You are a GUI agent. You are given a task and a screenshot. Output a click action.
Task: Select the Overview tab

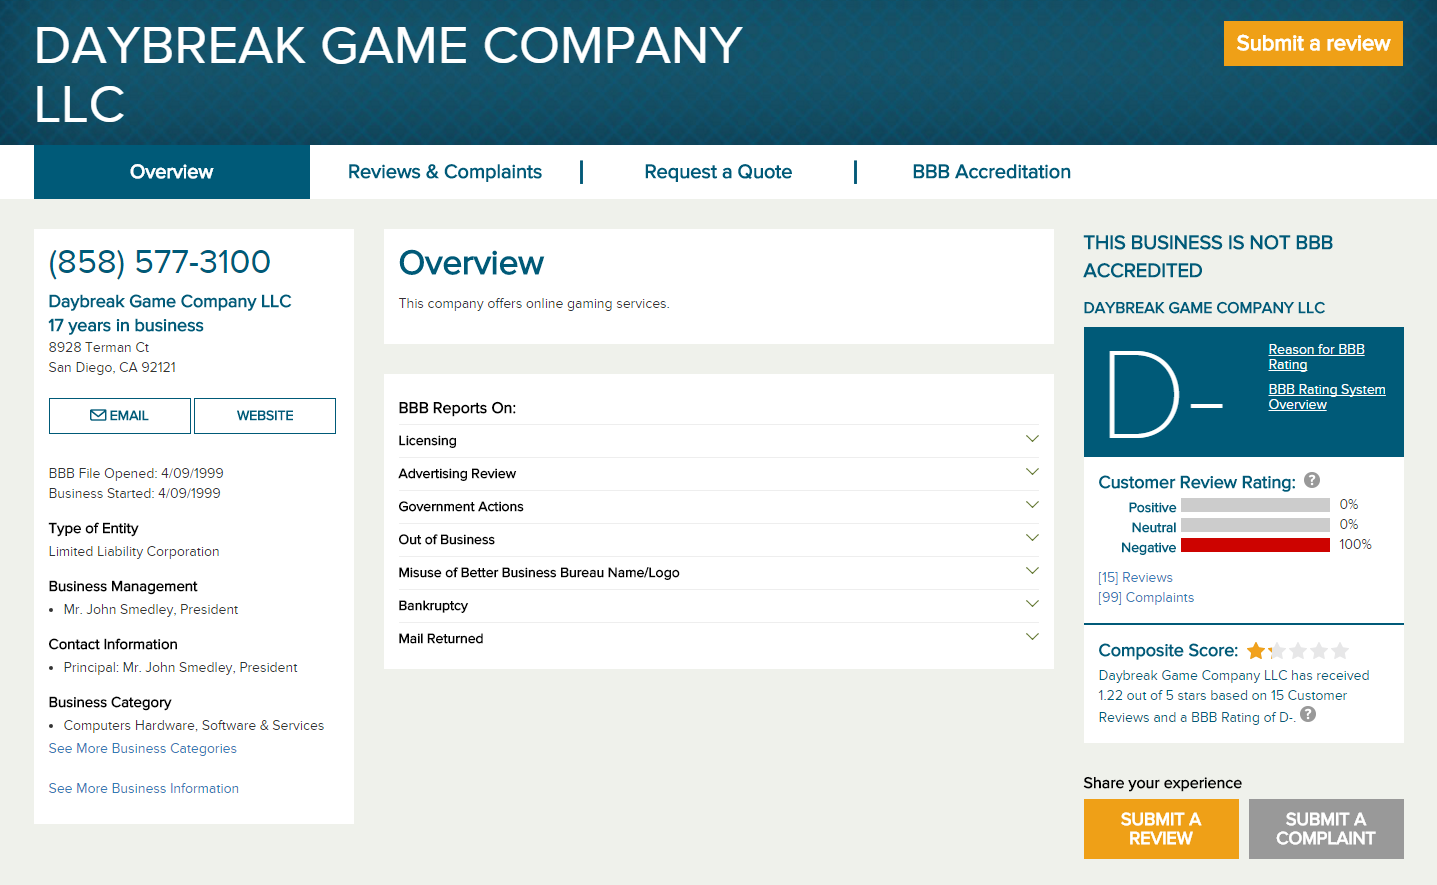tap(172, 172)
